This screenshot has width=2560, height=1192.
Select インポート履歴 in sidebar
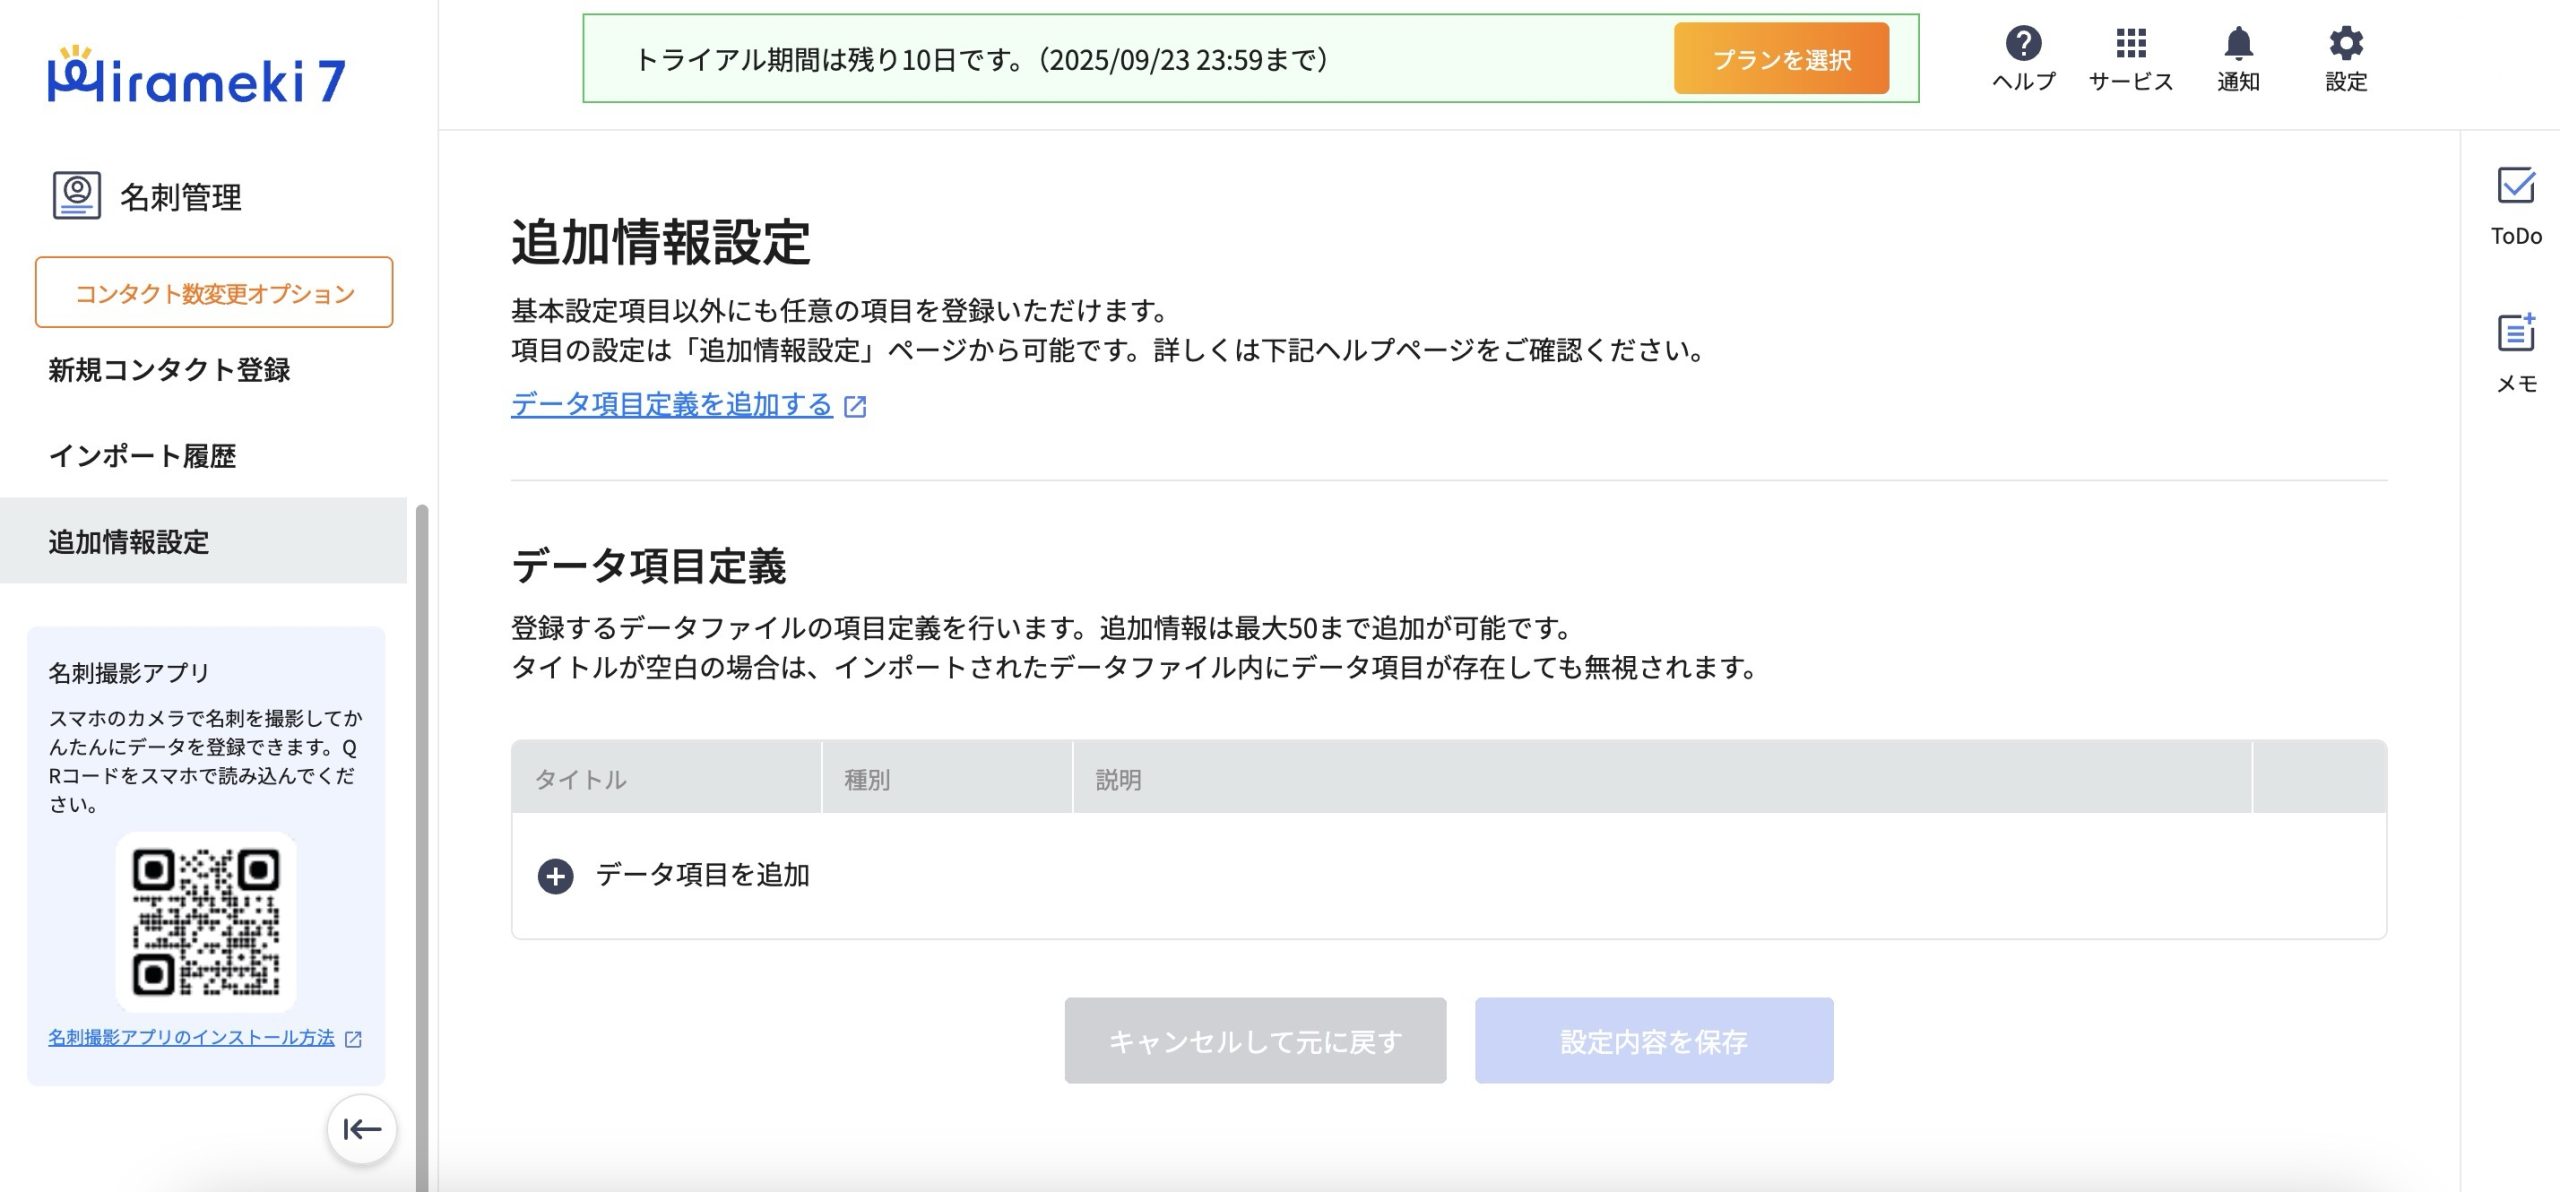click(x=142, y=456)
